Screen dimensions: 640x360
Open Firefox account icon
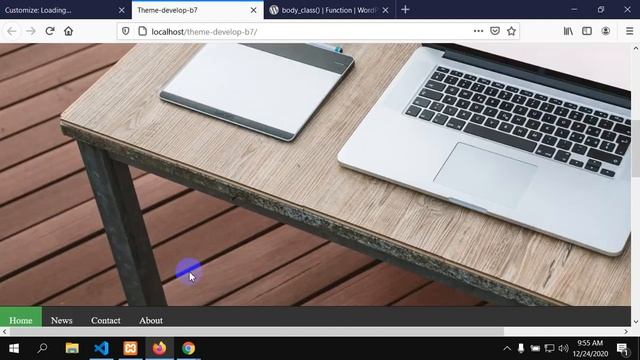click(606, 31)
